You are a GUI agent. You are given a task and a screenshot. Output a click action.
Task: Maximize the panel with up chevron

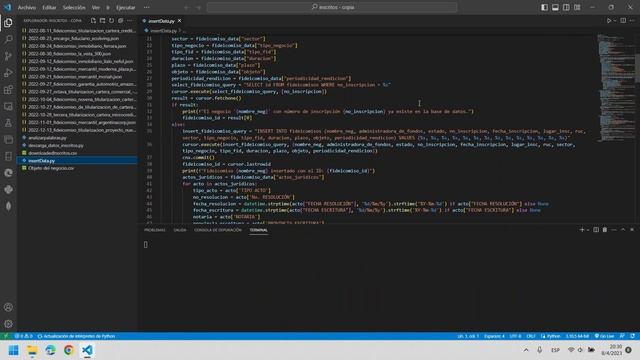[623, 230]
